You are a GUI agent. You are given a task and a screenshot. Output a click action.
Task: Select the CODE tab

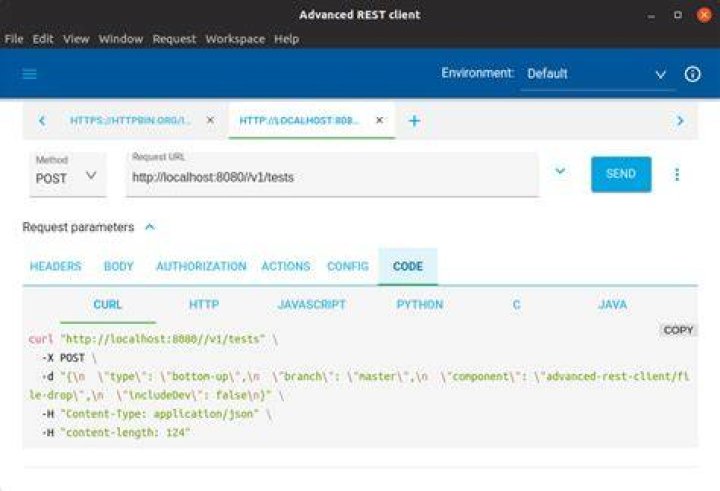pos(408,266)
